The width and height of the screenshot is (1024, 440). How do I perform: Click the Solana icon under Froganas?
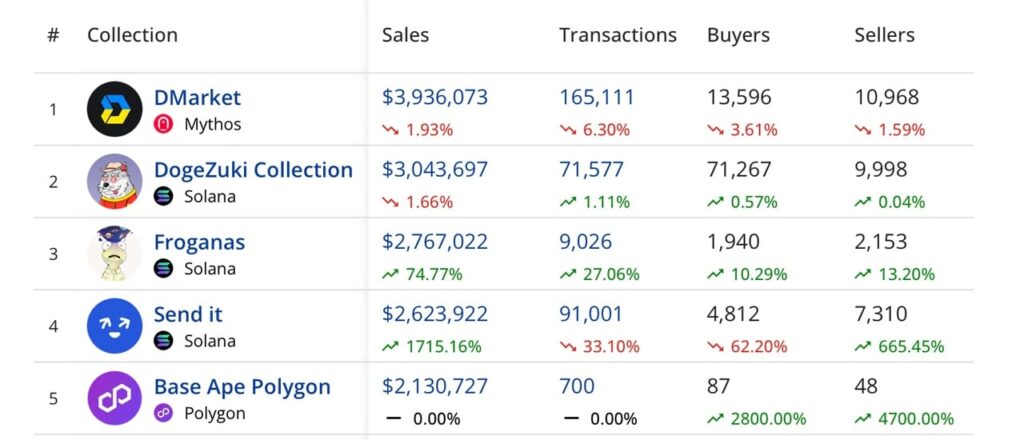164,269
